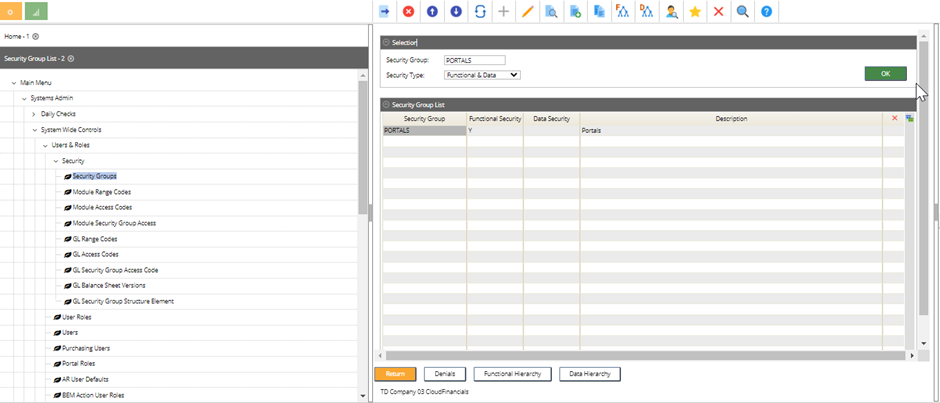
Task: Click the orange pencil edit toolbar icon
Action: pos(528,11)
